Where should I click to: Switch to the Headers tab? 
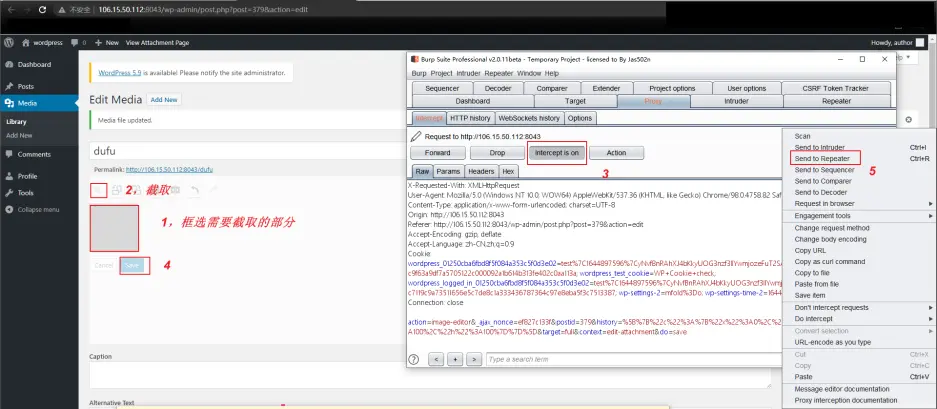(481, 172)
